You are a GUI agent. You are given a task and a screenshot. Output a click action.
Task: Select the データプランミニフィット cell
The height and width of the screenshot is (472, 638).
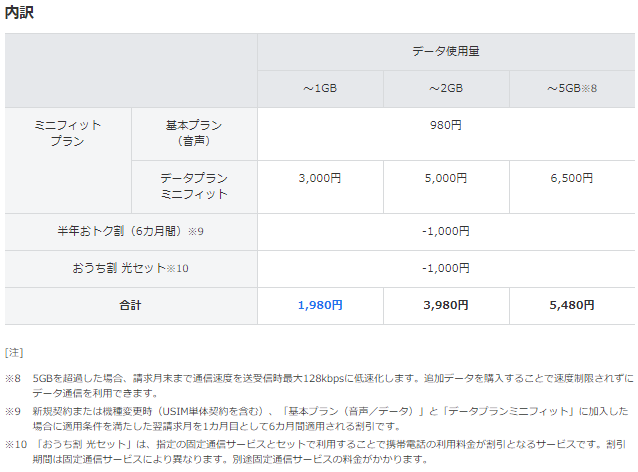(x=193, y=186)
